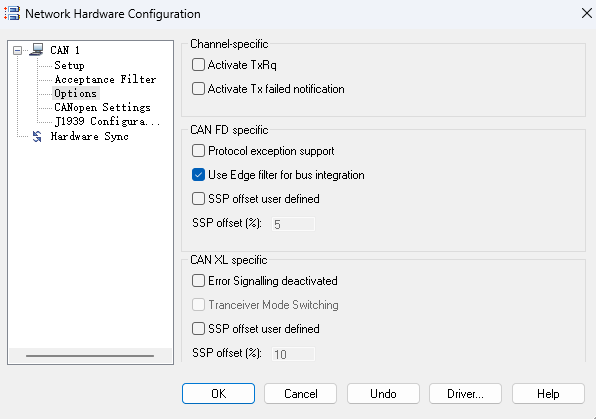
Task: Select Hardware Sync in the tree
Action: pos(90,136)
